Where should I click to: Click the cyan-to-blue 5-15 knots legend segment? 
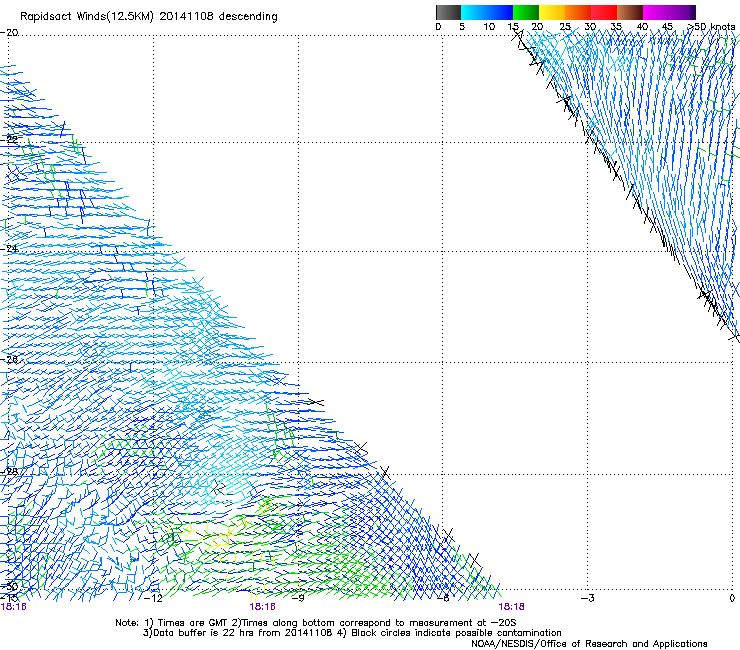coord(487,12)
